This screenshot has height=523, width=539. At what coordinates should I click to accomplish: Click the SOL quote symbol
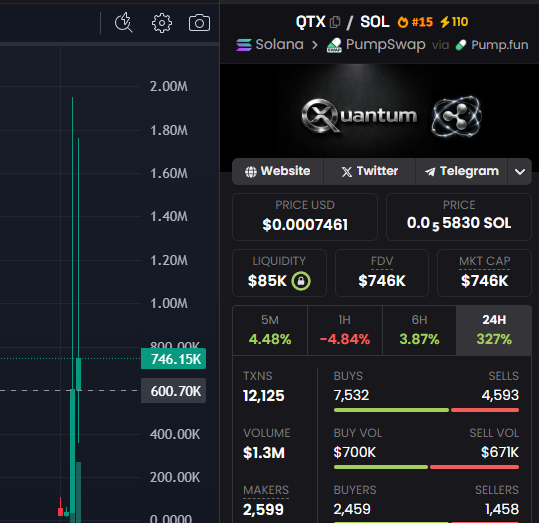(x=375, y=22)
